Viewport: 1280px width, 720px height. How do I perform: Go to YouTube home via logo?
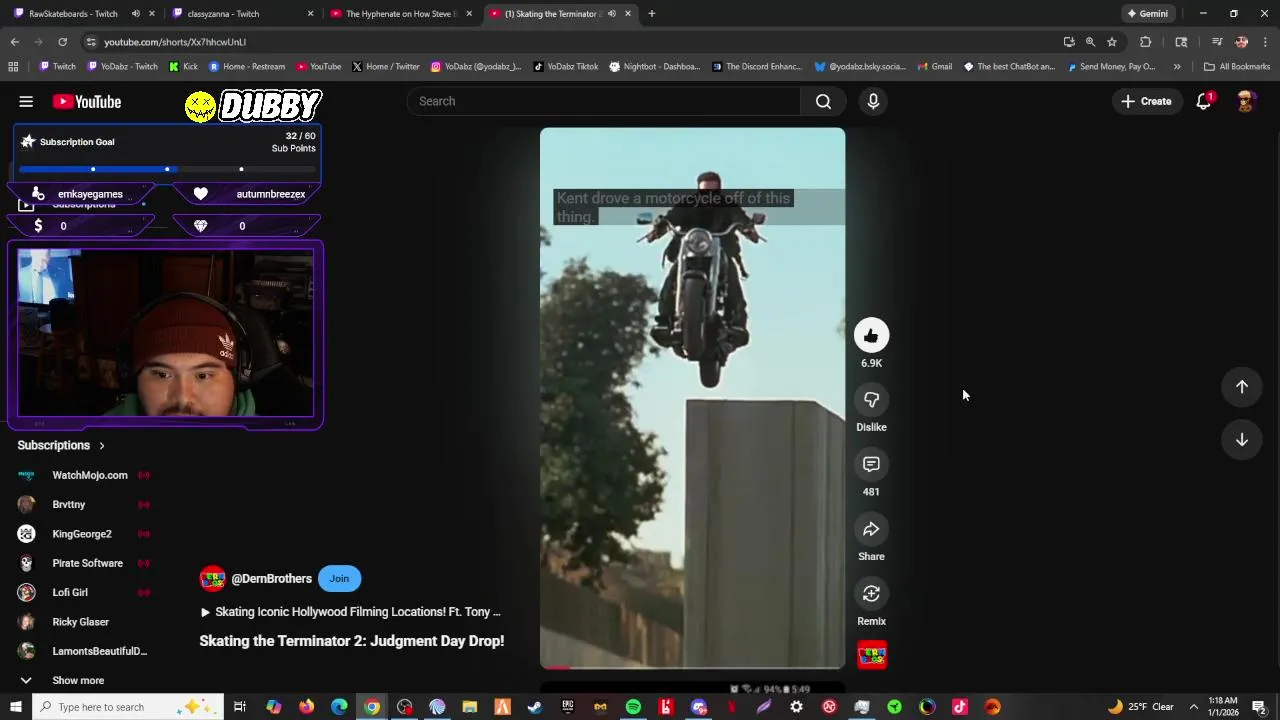(x=87, y=101)
